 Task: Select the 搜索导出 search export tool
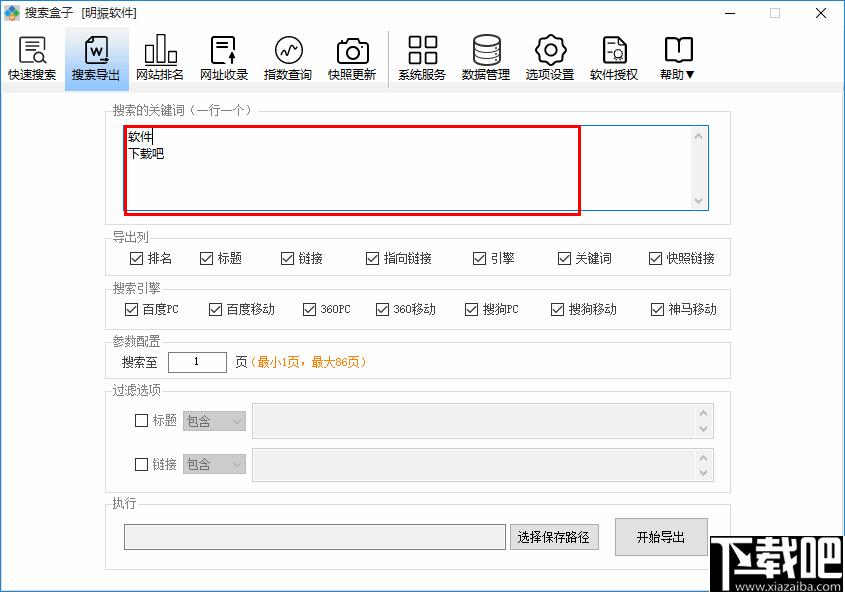(96, 59)
